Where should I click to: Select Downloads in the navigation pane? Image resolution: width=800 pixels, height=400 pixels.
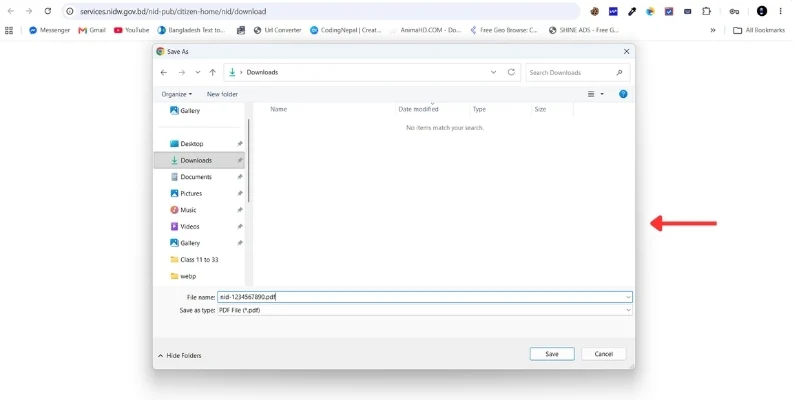pyautogui.click(x=199, y=160)
